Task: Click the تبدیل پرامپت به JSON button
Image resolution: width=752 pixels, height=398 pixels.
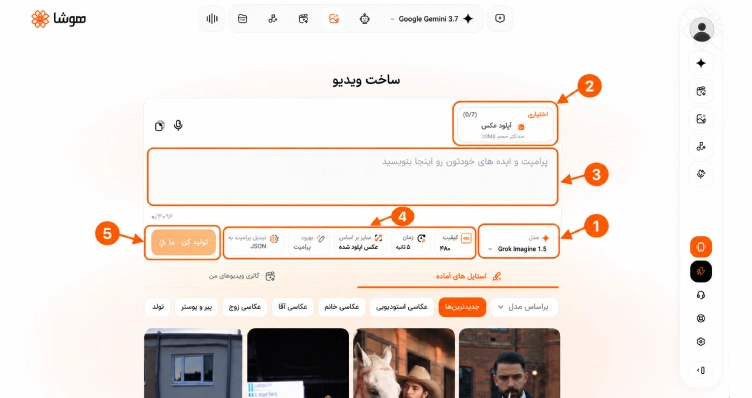Action: [254, 243]
